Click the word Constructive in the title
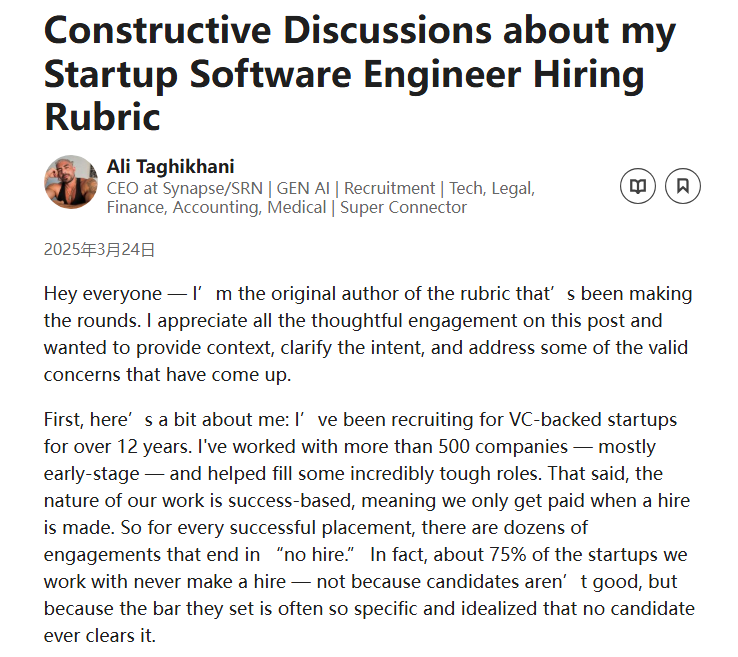This screenshot has width=738, height=657. 158,30
